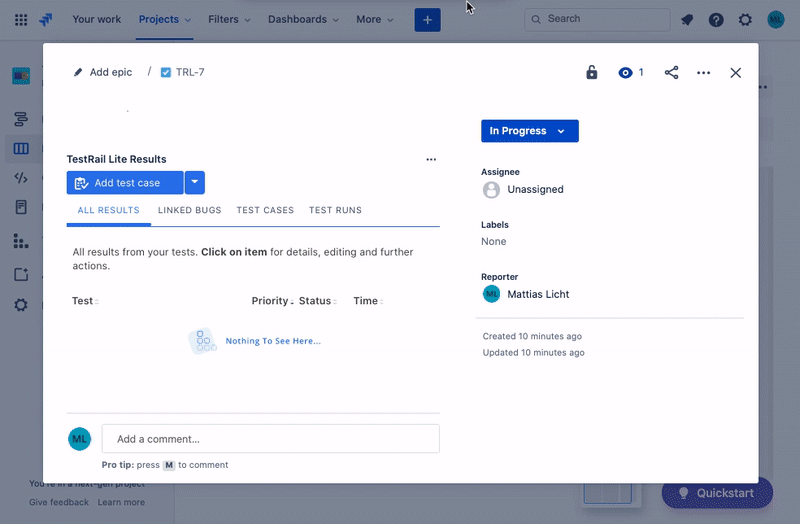Click the Quickstart button
This screenshot has height=524, width=800.
(x=717, y=493)
